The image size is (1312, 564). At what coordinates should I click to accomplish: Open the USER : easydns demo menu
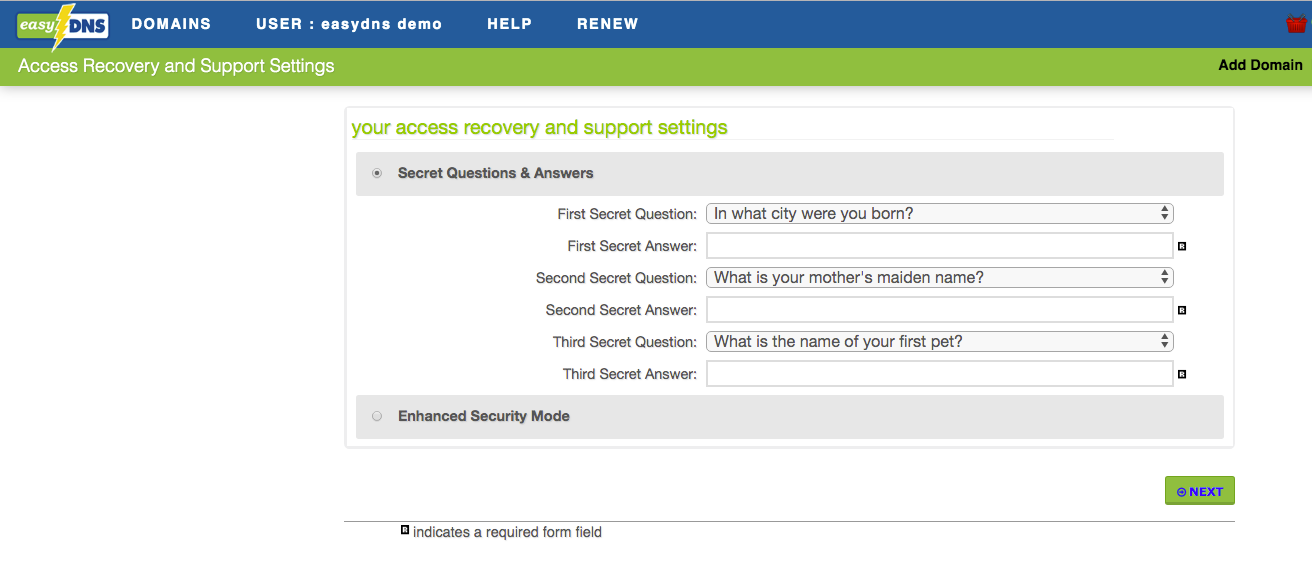tap(349, 24)
